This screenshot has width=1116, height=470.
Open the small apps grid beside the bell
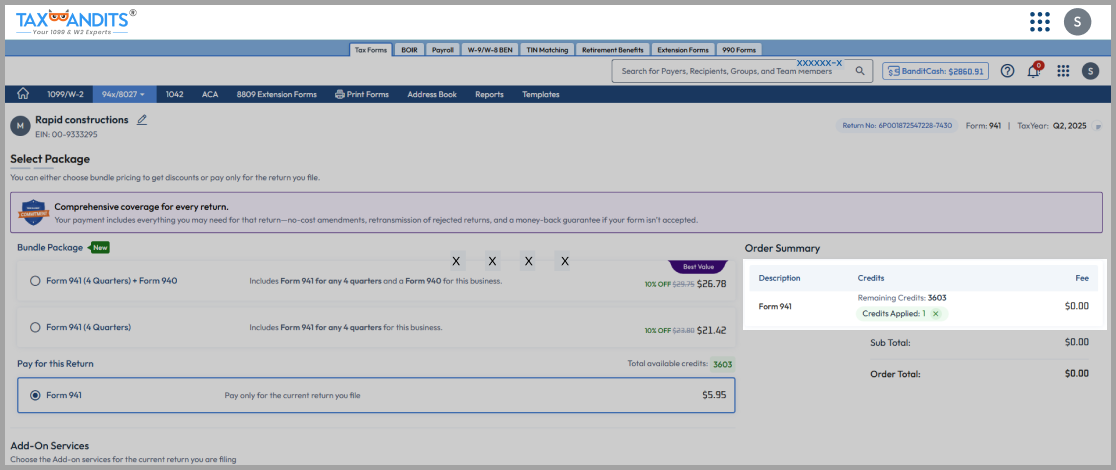click(1063, 70)
